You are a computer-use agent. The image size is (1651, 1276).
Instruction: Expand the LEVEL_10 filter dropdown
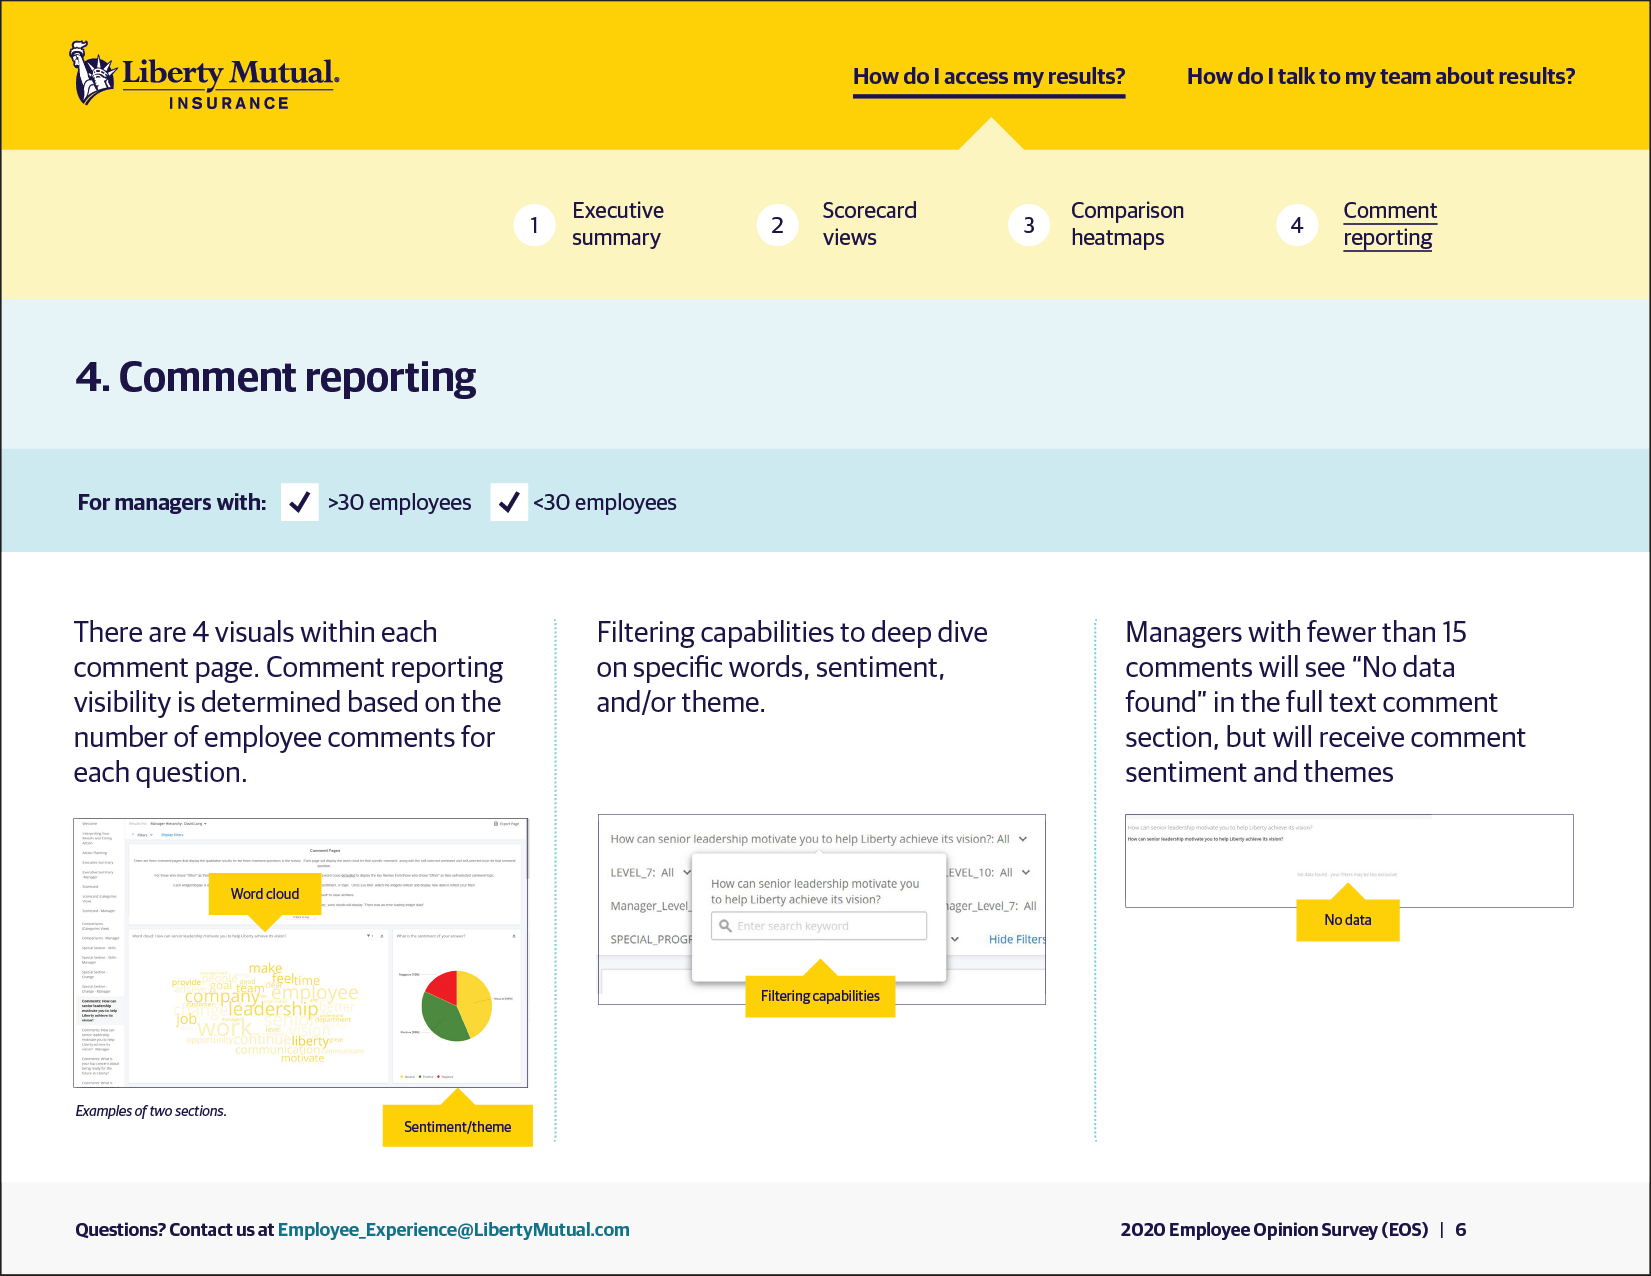click(1026, 872)
